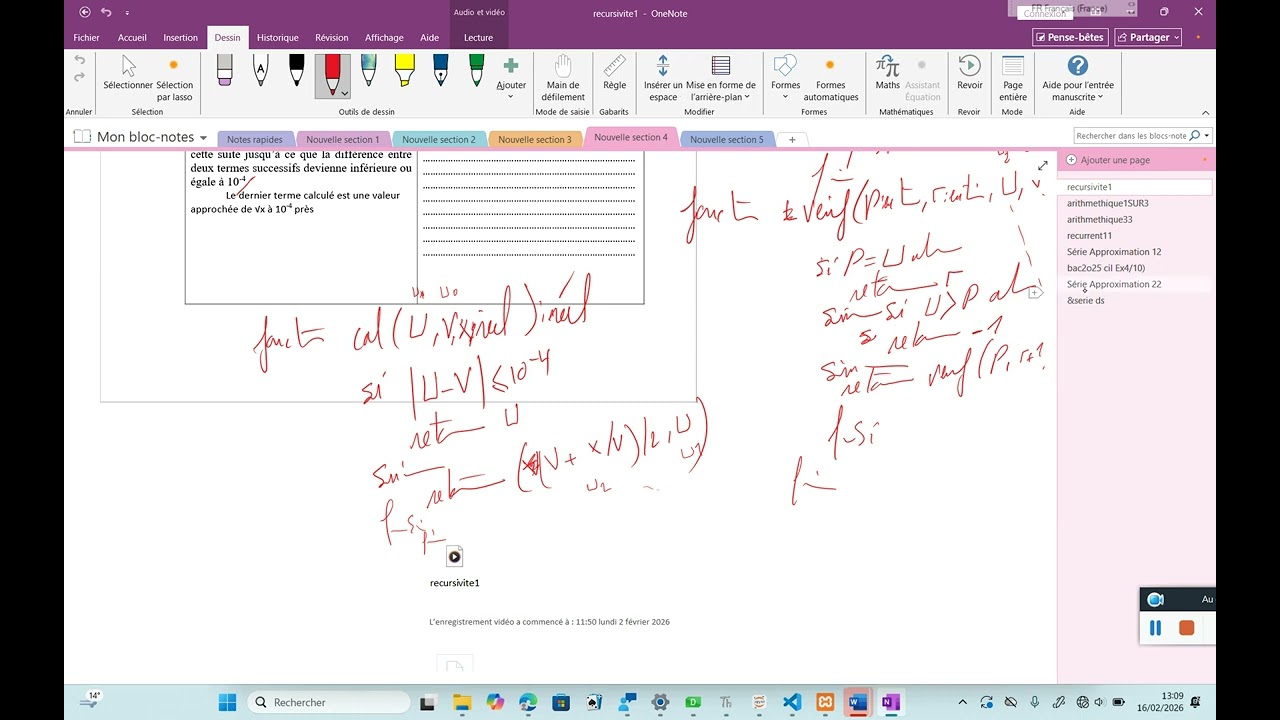Pick the yellow highlighter
Image resolution: width=1280 pixels, height=720 pixels.
point(405,69)
